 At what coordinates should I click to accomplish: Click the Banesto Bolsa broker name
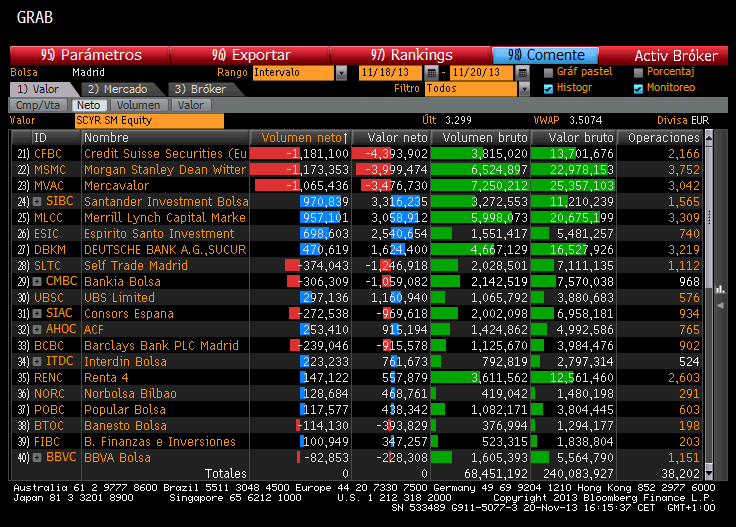point(125,426)
